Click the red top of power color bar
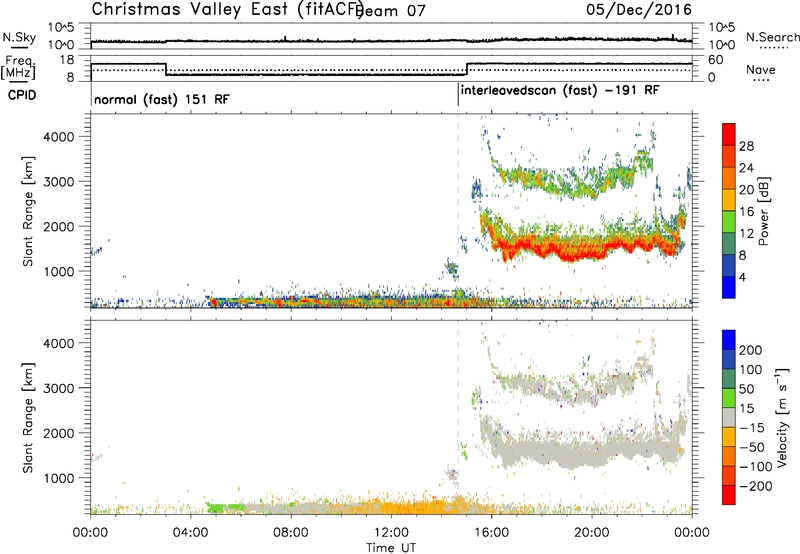The image size is (800, 554). click(729, 134)
